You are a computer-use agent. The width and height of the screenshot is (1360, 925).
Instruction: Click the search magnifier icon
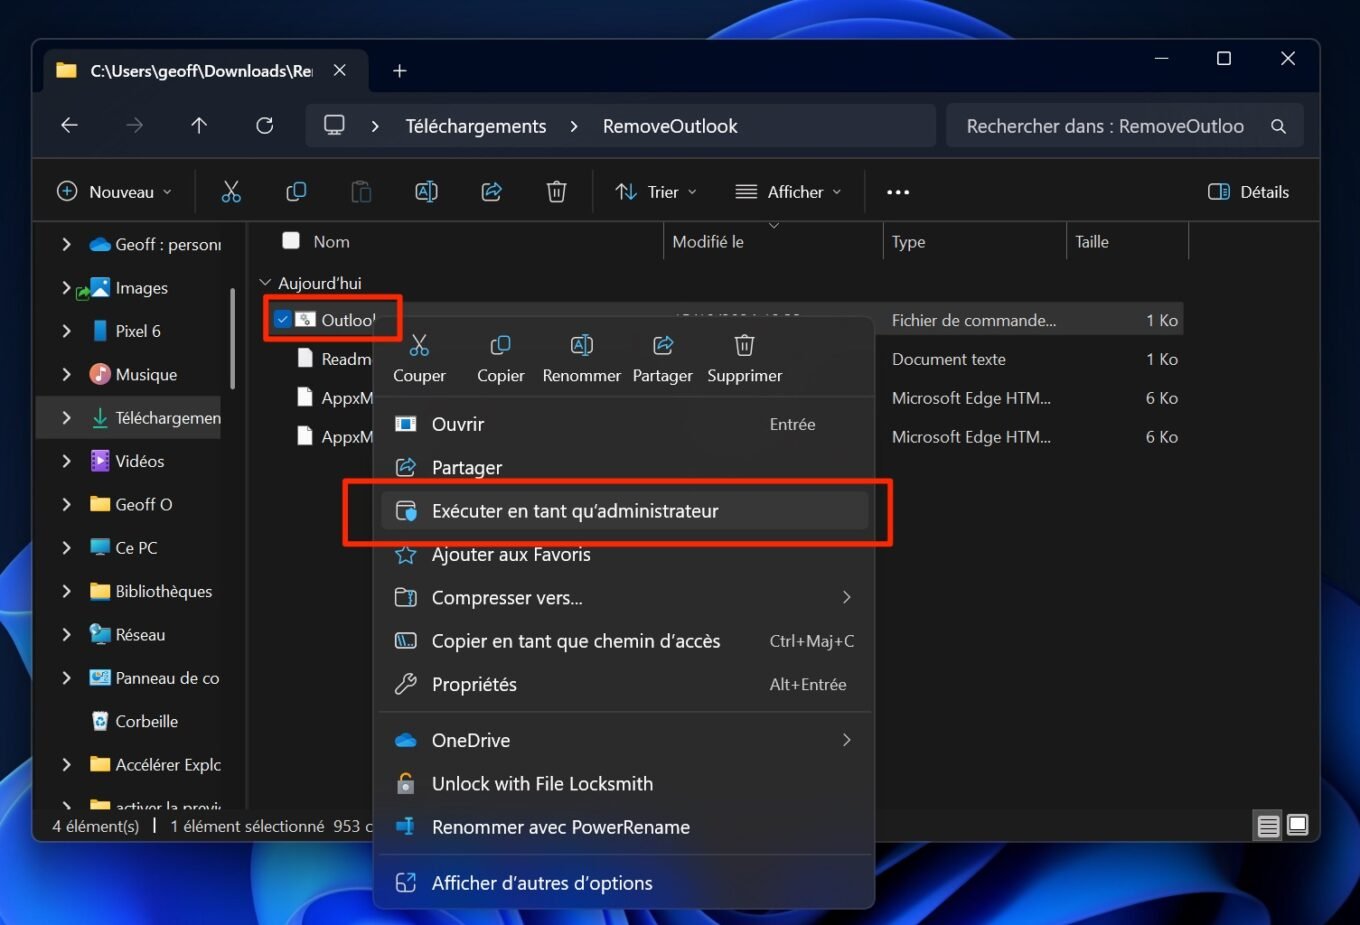[x=1278, y=126]
